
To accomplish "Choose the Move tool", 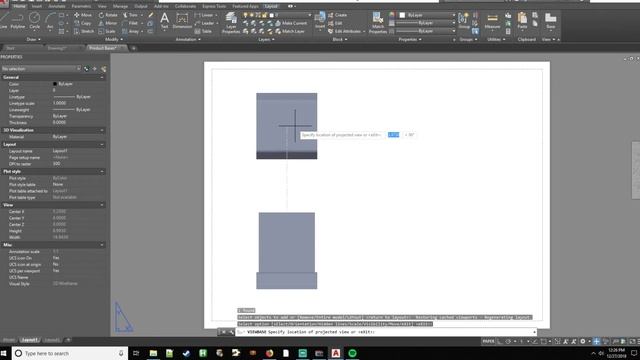I will 83,15.
